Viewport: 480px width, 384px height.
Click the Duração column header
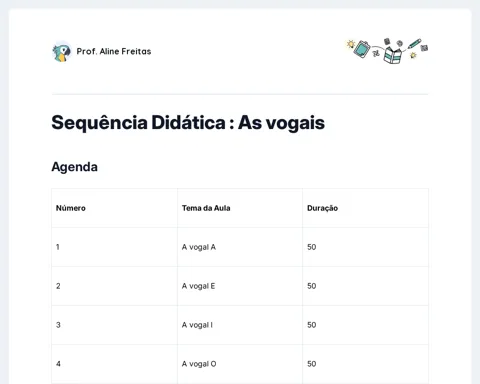click(x=365, y=208)
